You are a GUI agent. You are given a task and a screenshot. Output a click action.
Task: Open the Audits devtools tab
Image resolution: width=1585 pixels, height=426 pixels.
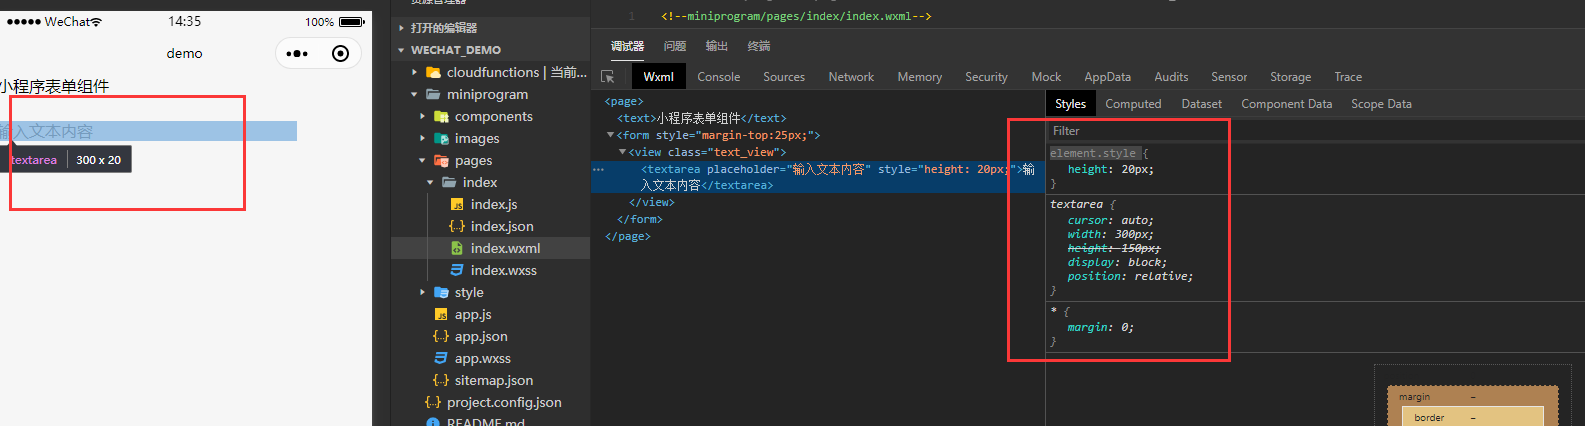tap(1171, 77)
